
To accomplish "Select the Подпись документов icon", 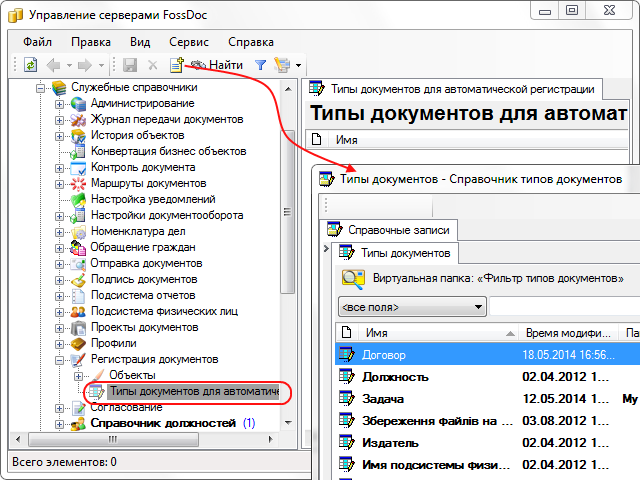I will coord(78,280).
